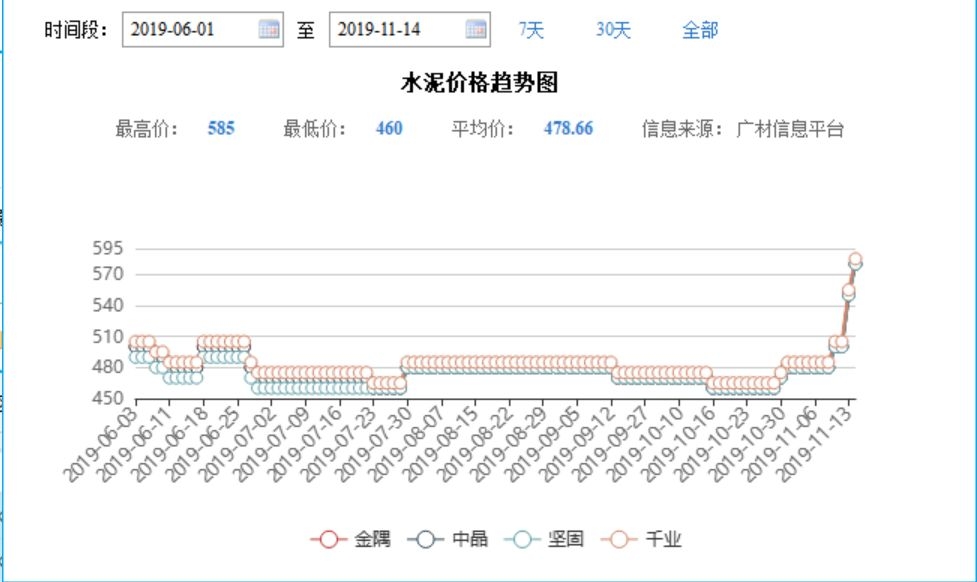Viewport: 977px width, 582px height.
Task: Click the average price value 478.66
Action: [x=568, y=128]
